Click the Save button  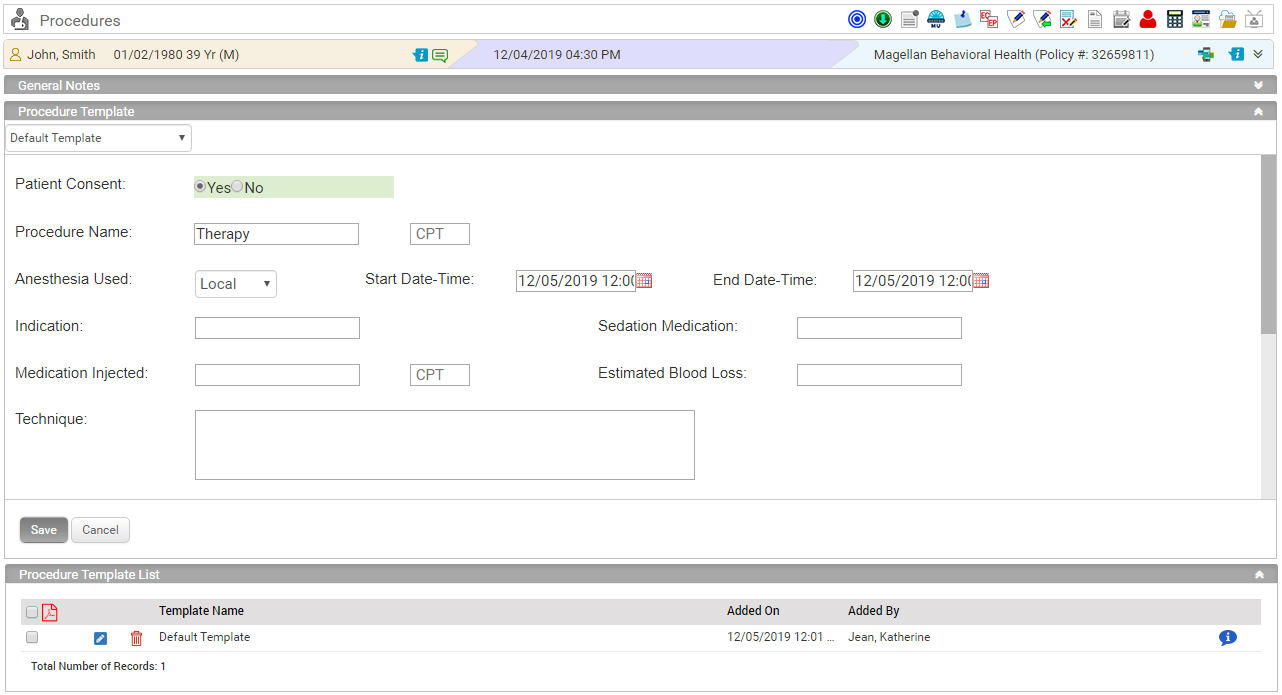[x=44, y=530]
